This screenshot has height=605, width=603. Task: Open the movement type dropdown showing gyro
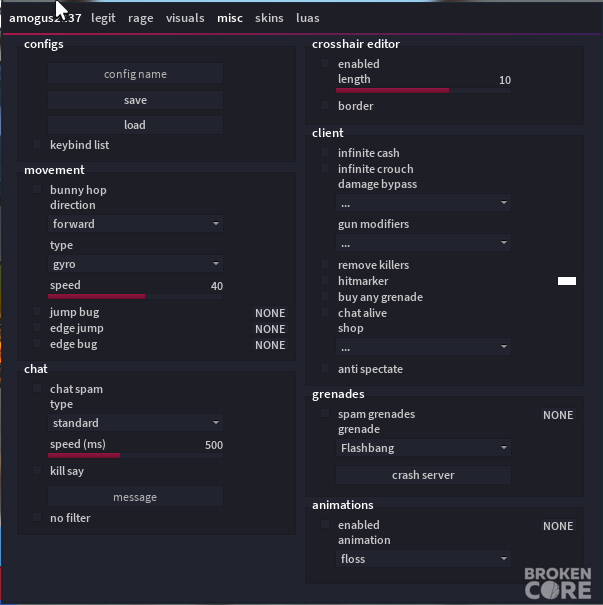pyautogui.click(x=135, y=264)
